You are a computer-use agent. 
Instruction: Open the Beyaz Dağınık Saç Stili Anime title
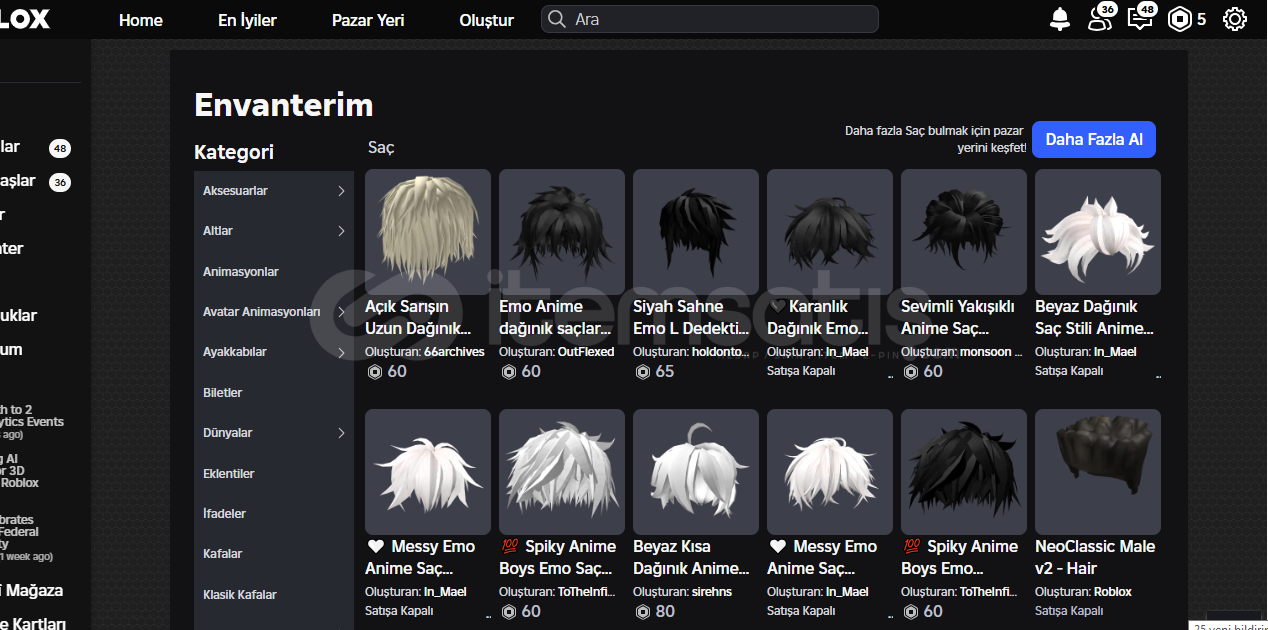pyautogui.click(x=1094, y=317)
